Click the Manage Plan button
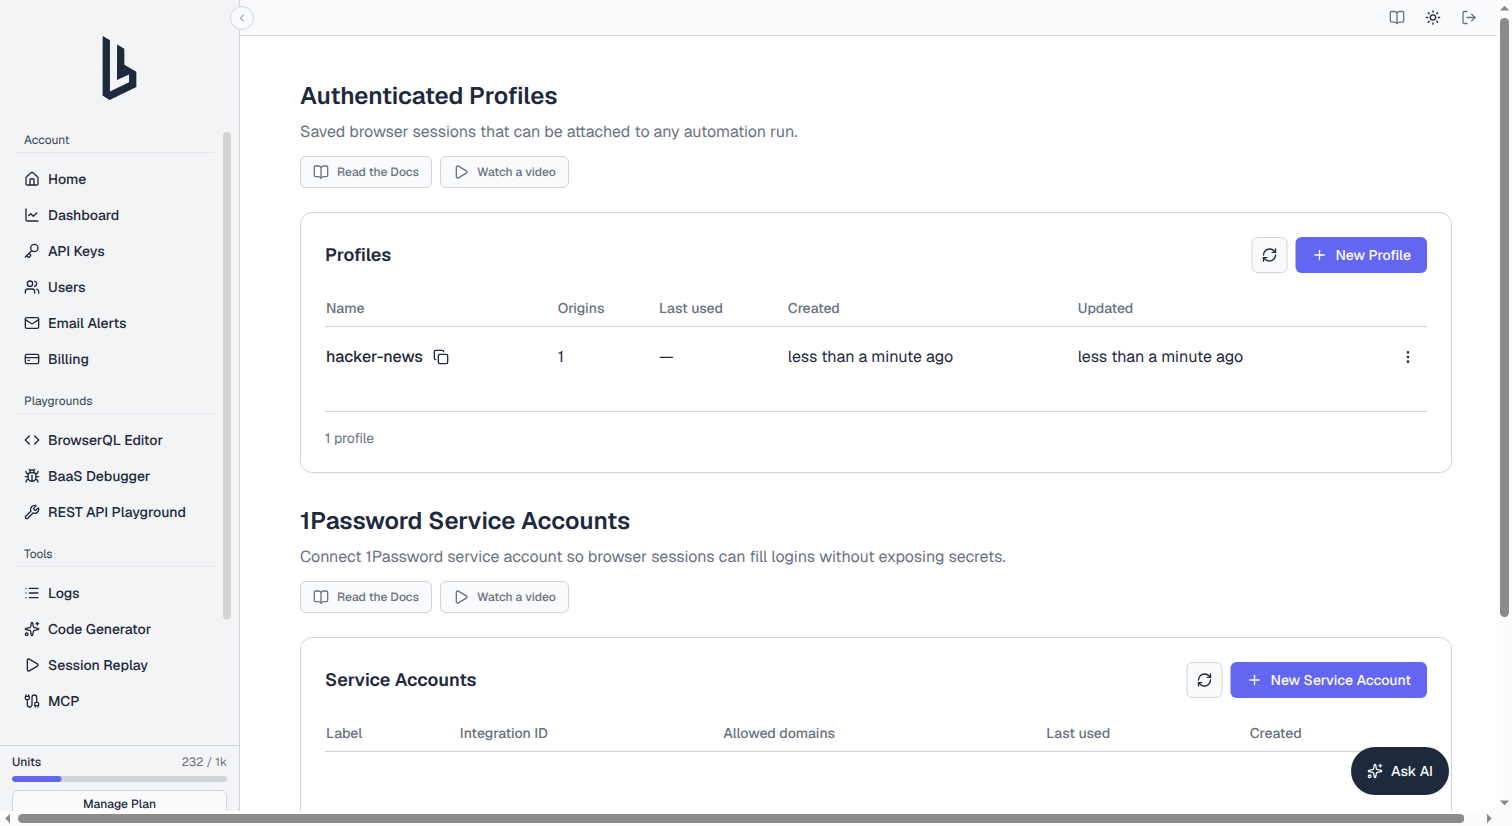Image resolution: width=1512 pixels, height=826 pixels. point(119,802)
